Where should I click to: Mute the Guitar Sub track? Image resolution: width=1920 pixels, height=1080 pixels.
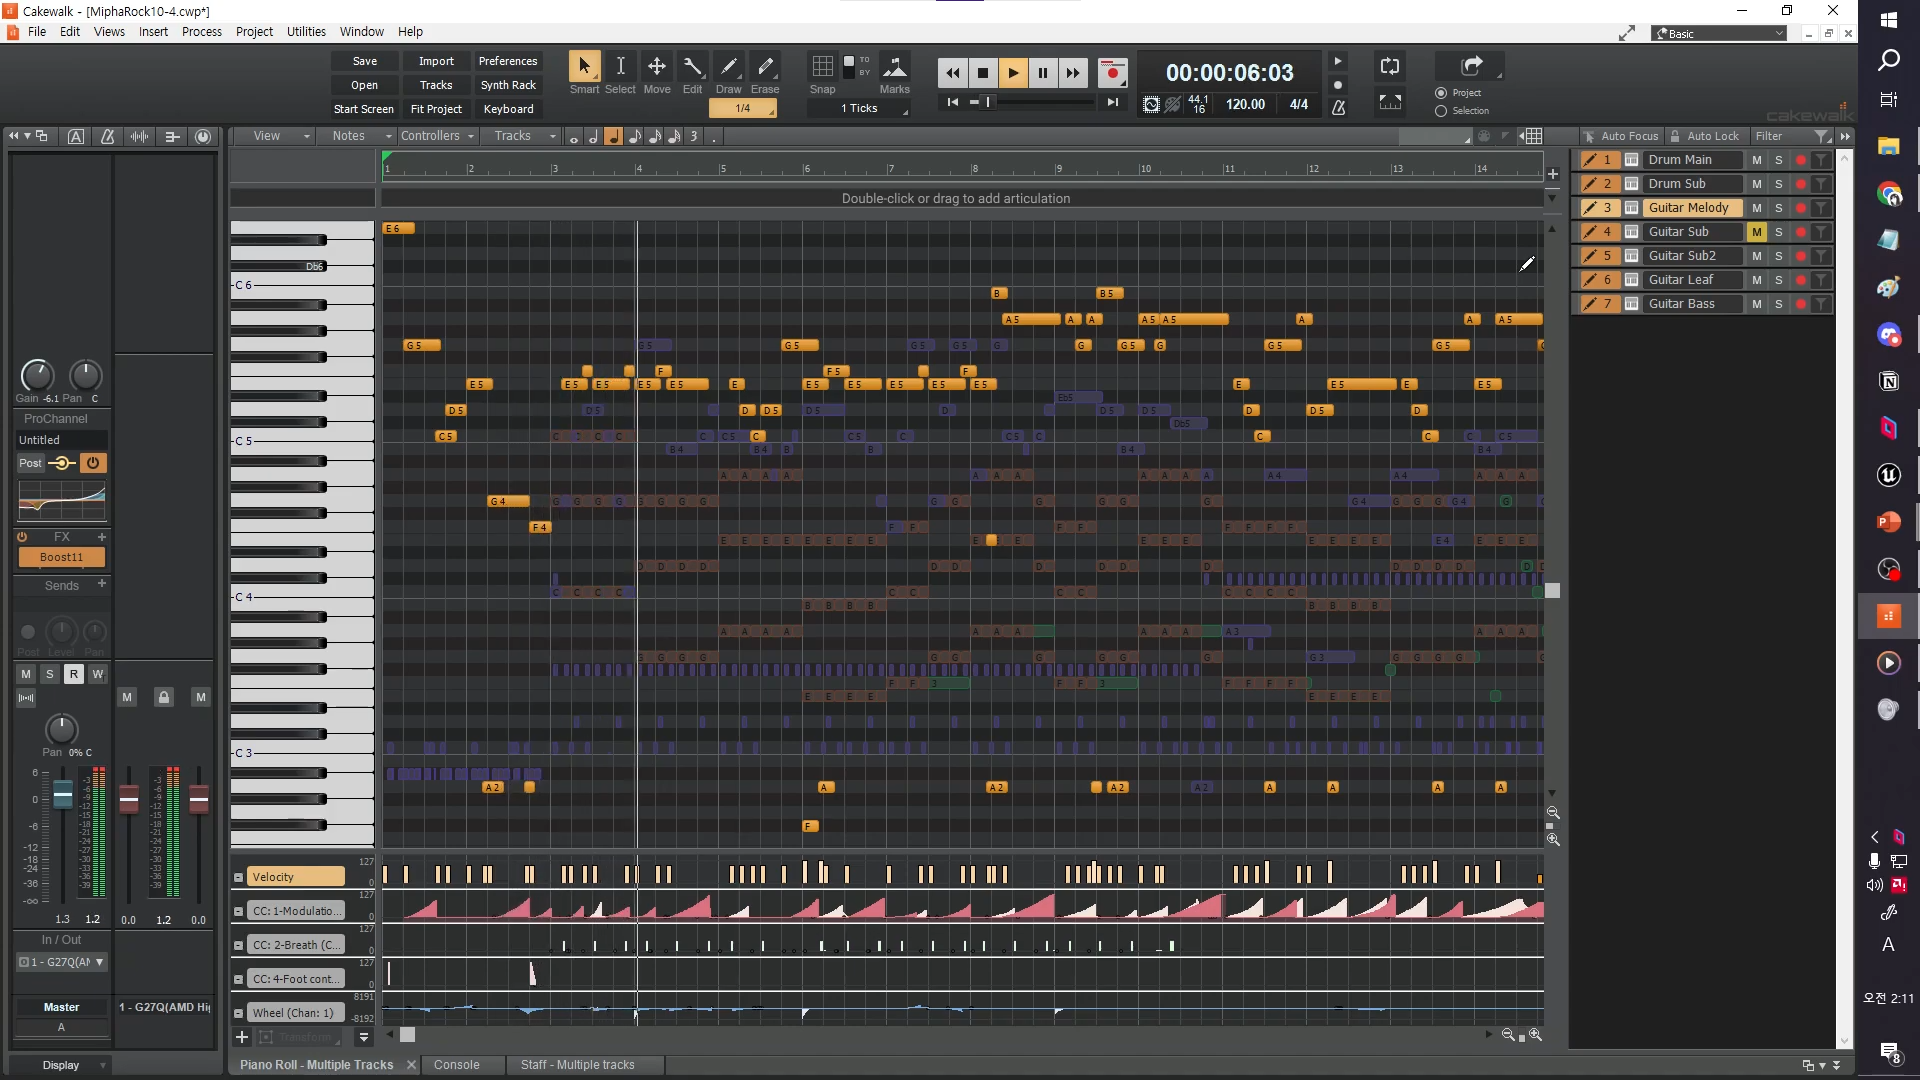[x=1756, y=232]
